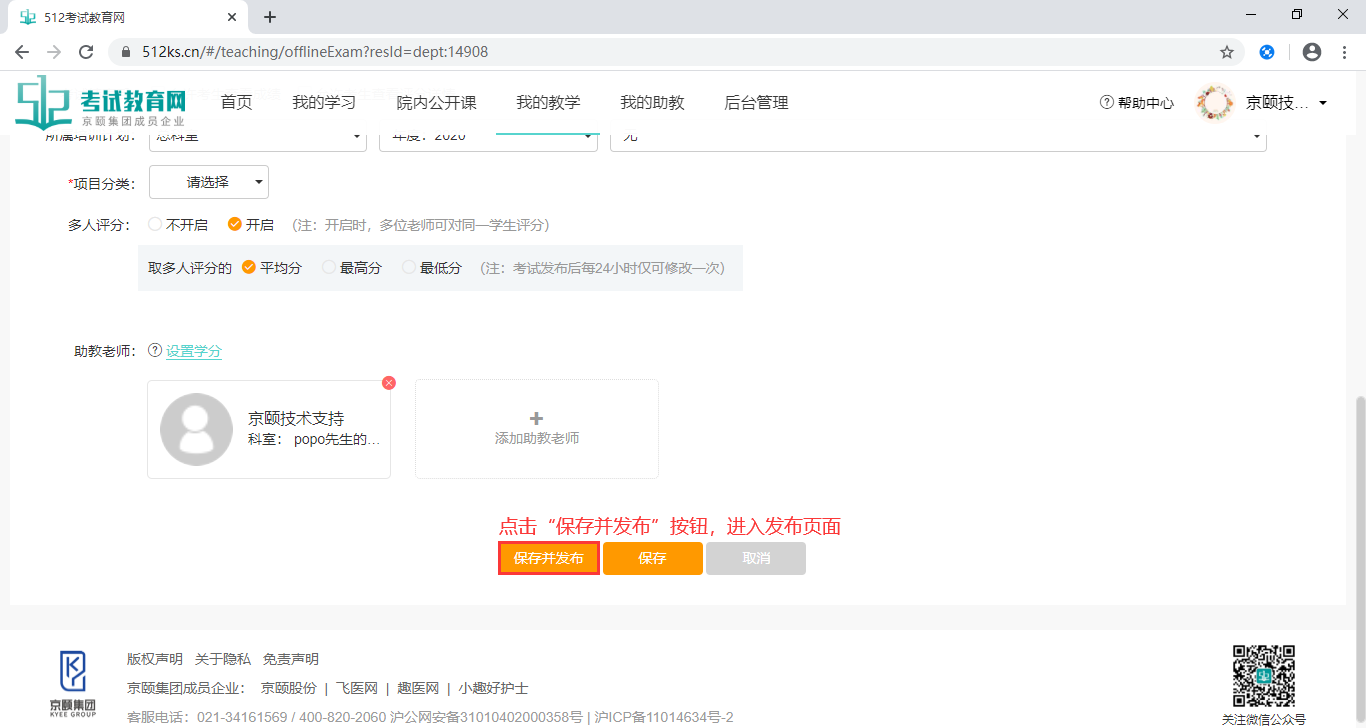Open 我的助教 in the navigation
The width and height of the screenshot is (1366, 728).
click(652, 102)
